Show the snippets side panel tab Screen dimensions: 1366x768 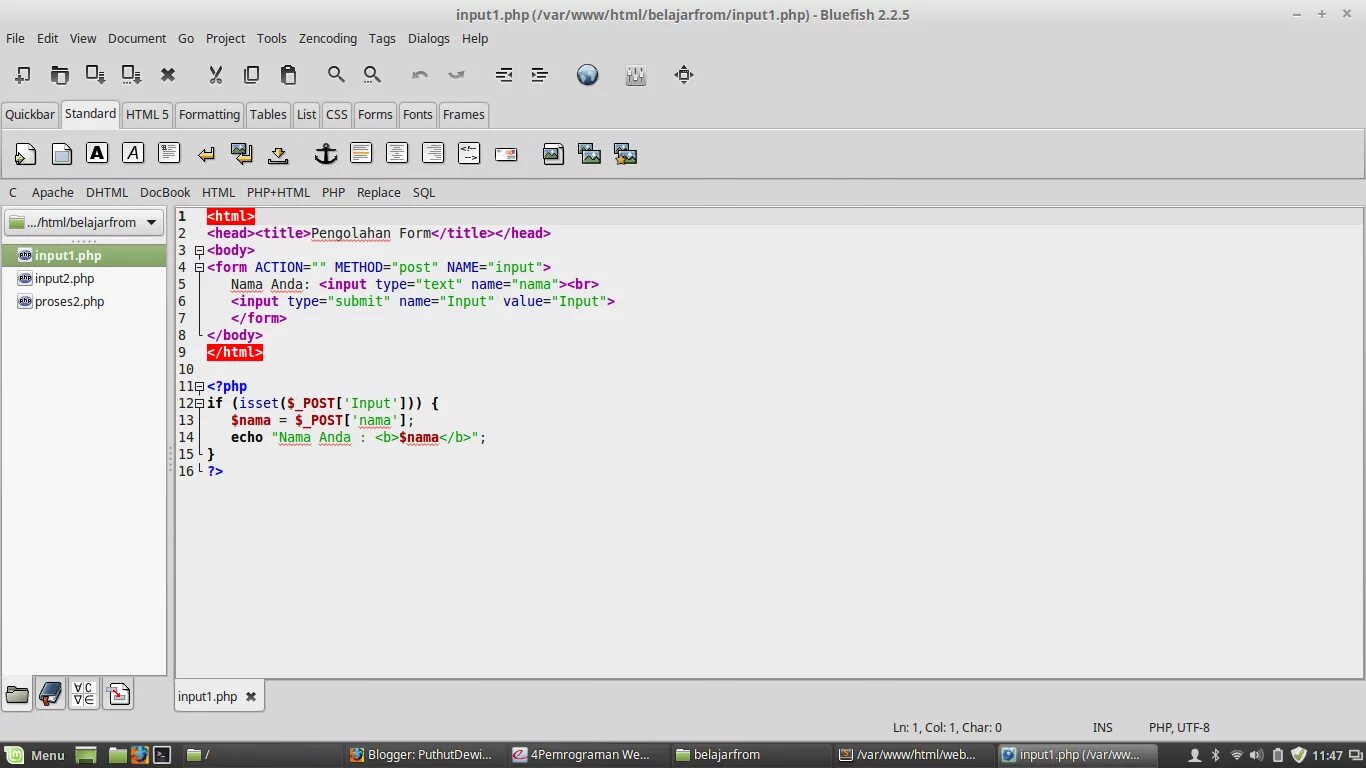tap(118, 694)
